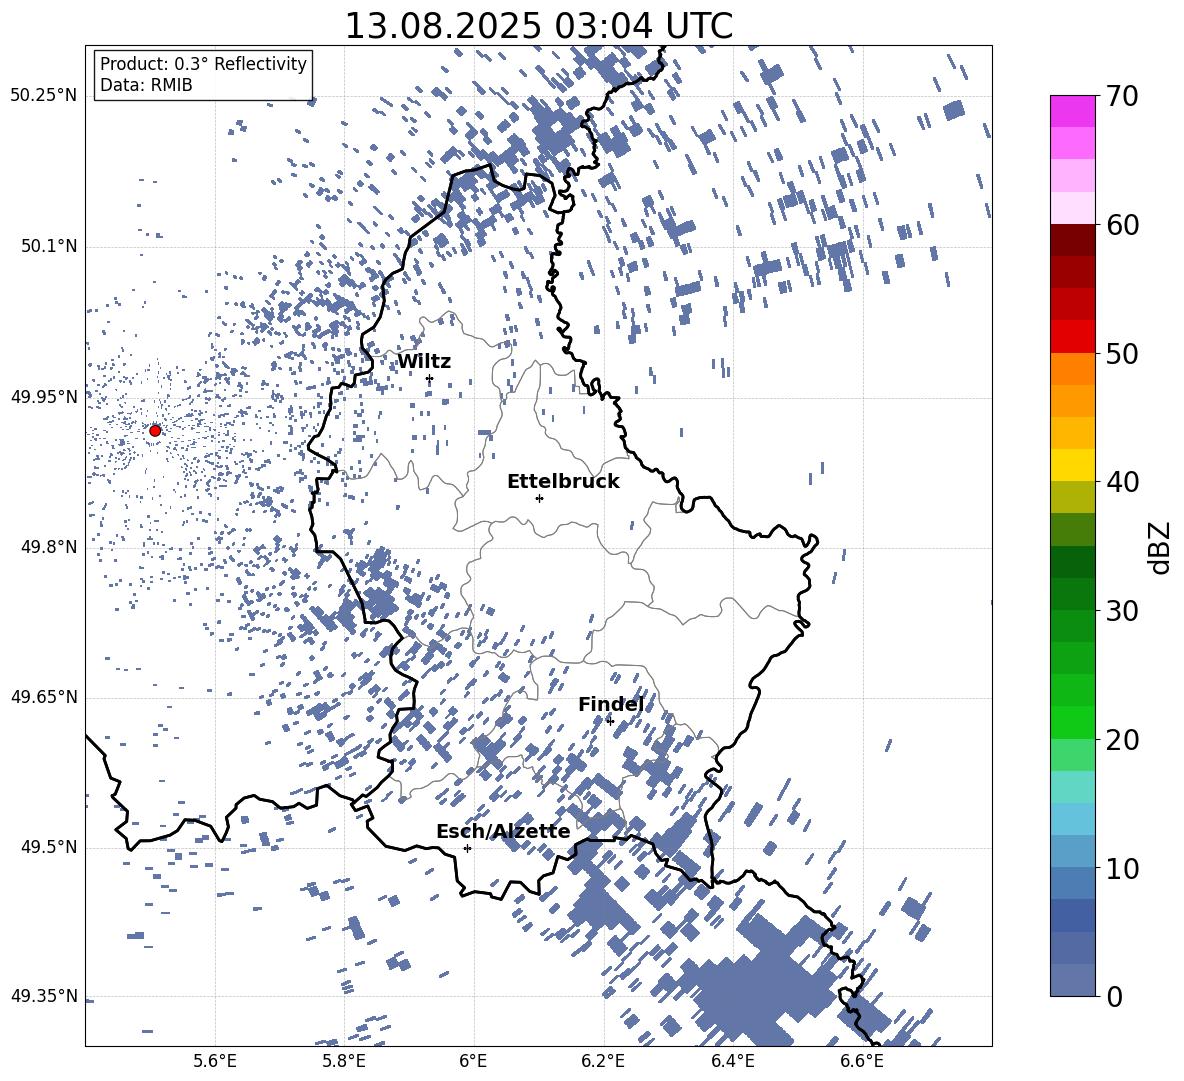
Task: Click the slate-blue bottom colorbar segment above 0
Action: pyautogui.click(x=1073, y=980)
